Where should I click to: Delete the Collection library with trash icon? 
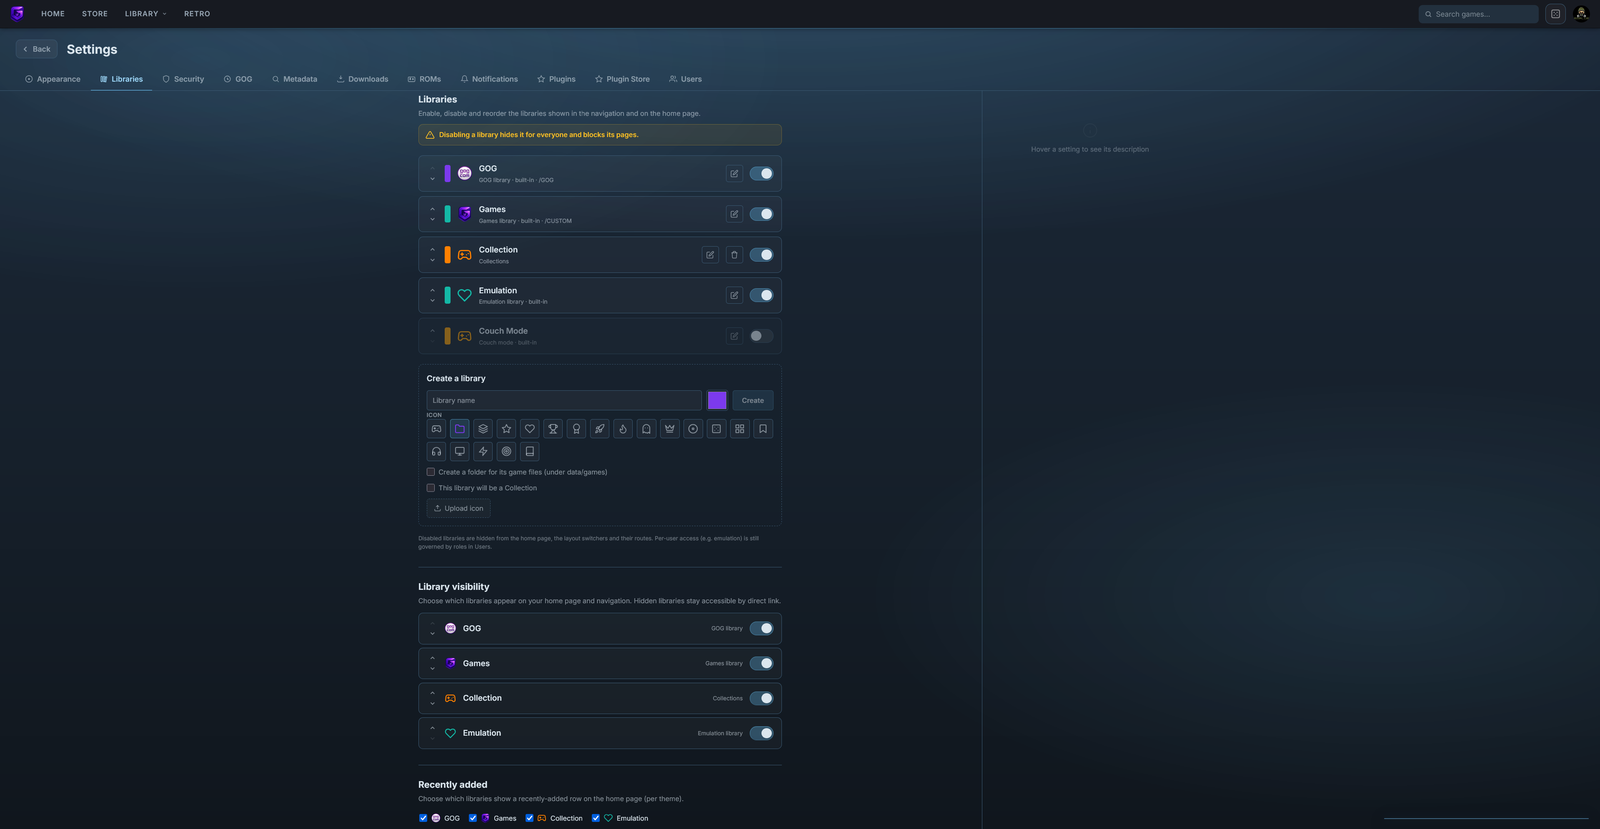click(x=734, y=255)
